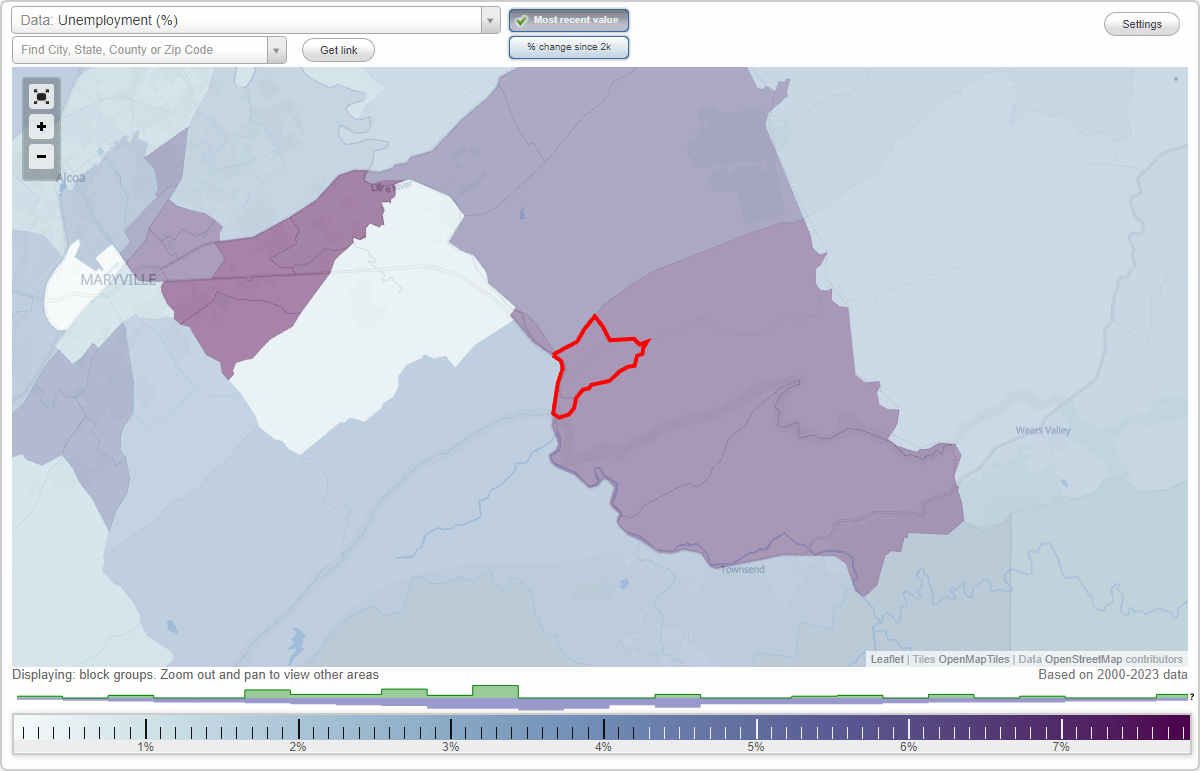The image size is (1200, 771).
Task: Click the Get link button
Action: pyautogui.click(x=338, y=50)
